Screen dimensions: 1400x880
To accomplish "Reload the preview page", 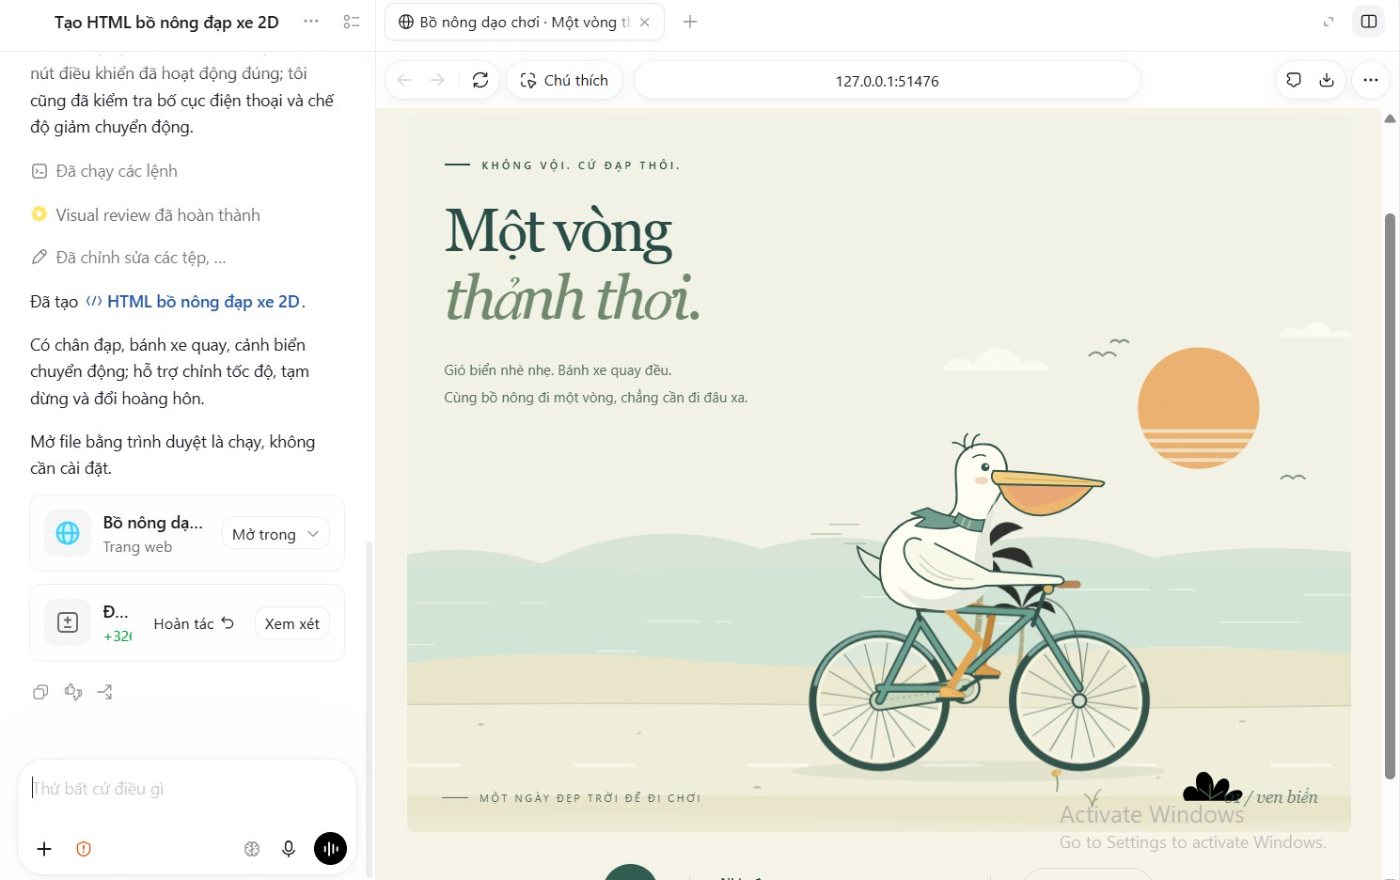I will 480,80.
